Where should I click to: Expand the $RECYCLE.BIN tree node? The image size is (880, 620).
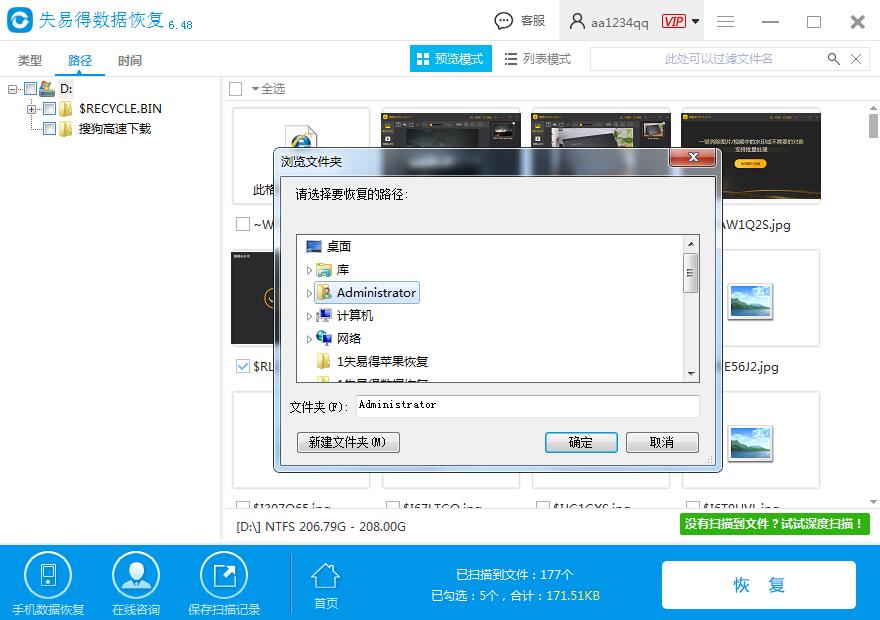31,109
